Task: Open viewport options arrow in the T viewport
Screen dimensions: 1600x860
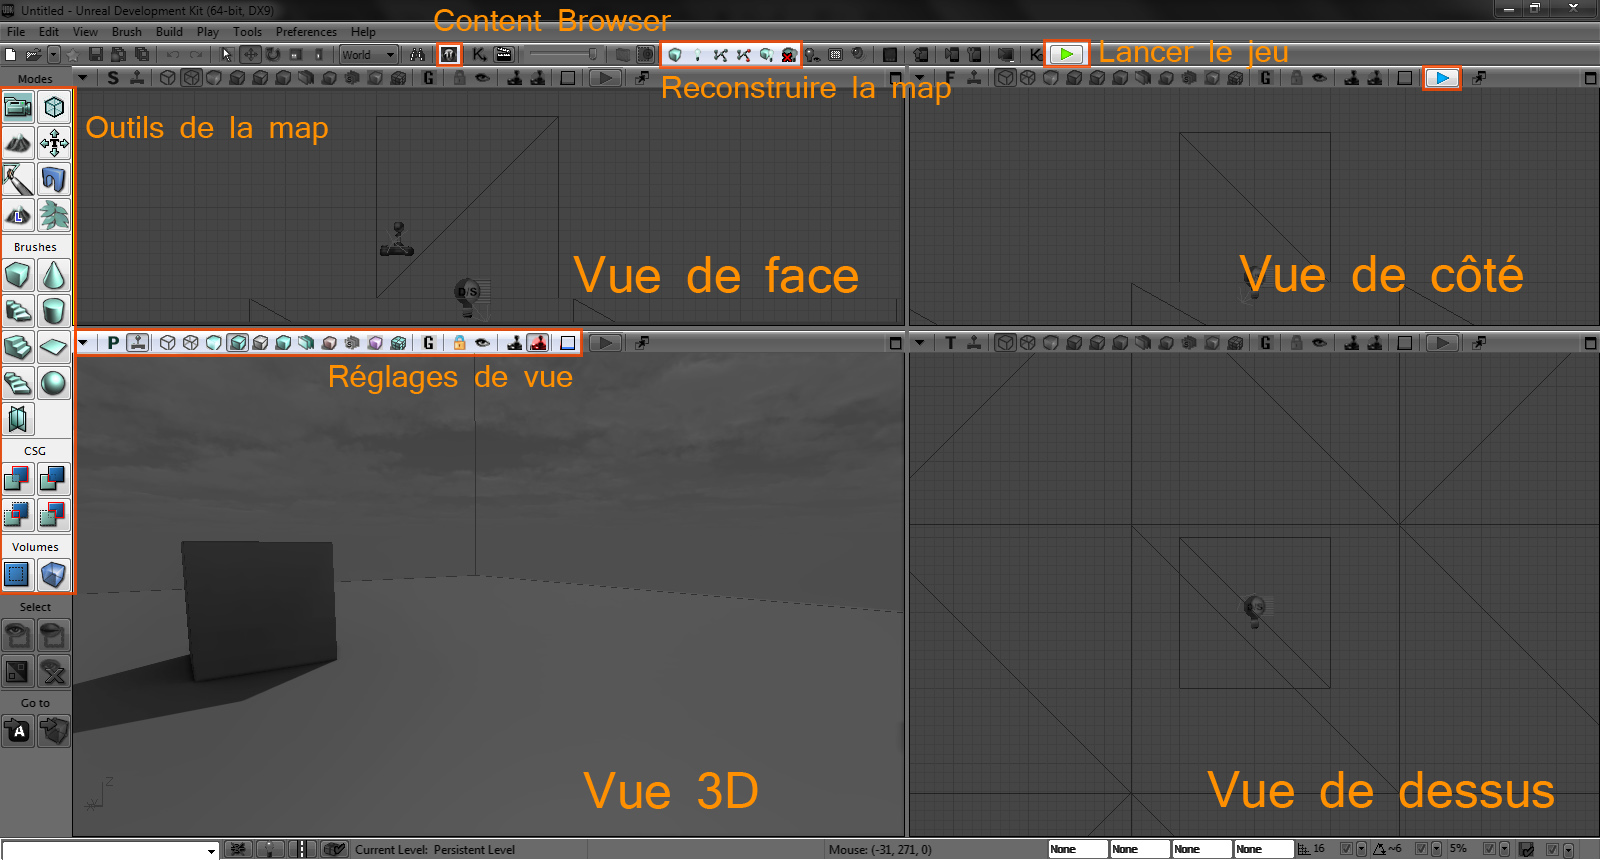Action: [x=920, y=343]
